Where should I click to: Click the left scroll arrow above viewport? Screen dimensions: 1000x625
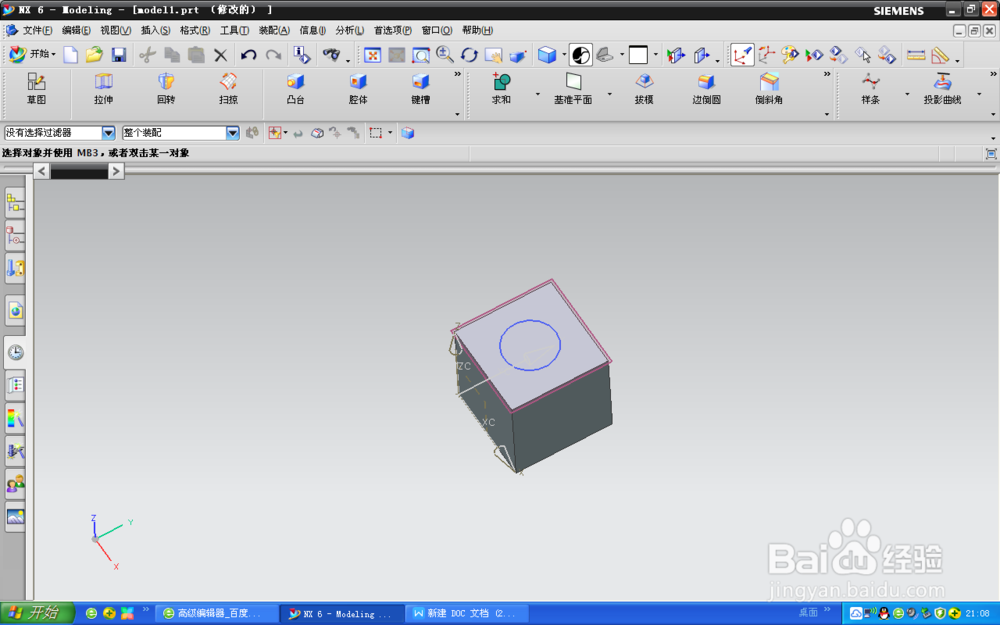(41, 171)
